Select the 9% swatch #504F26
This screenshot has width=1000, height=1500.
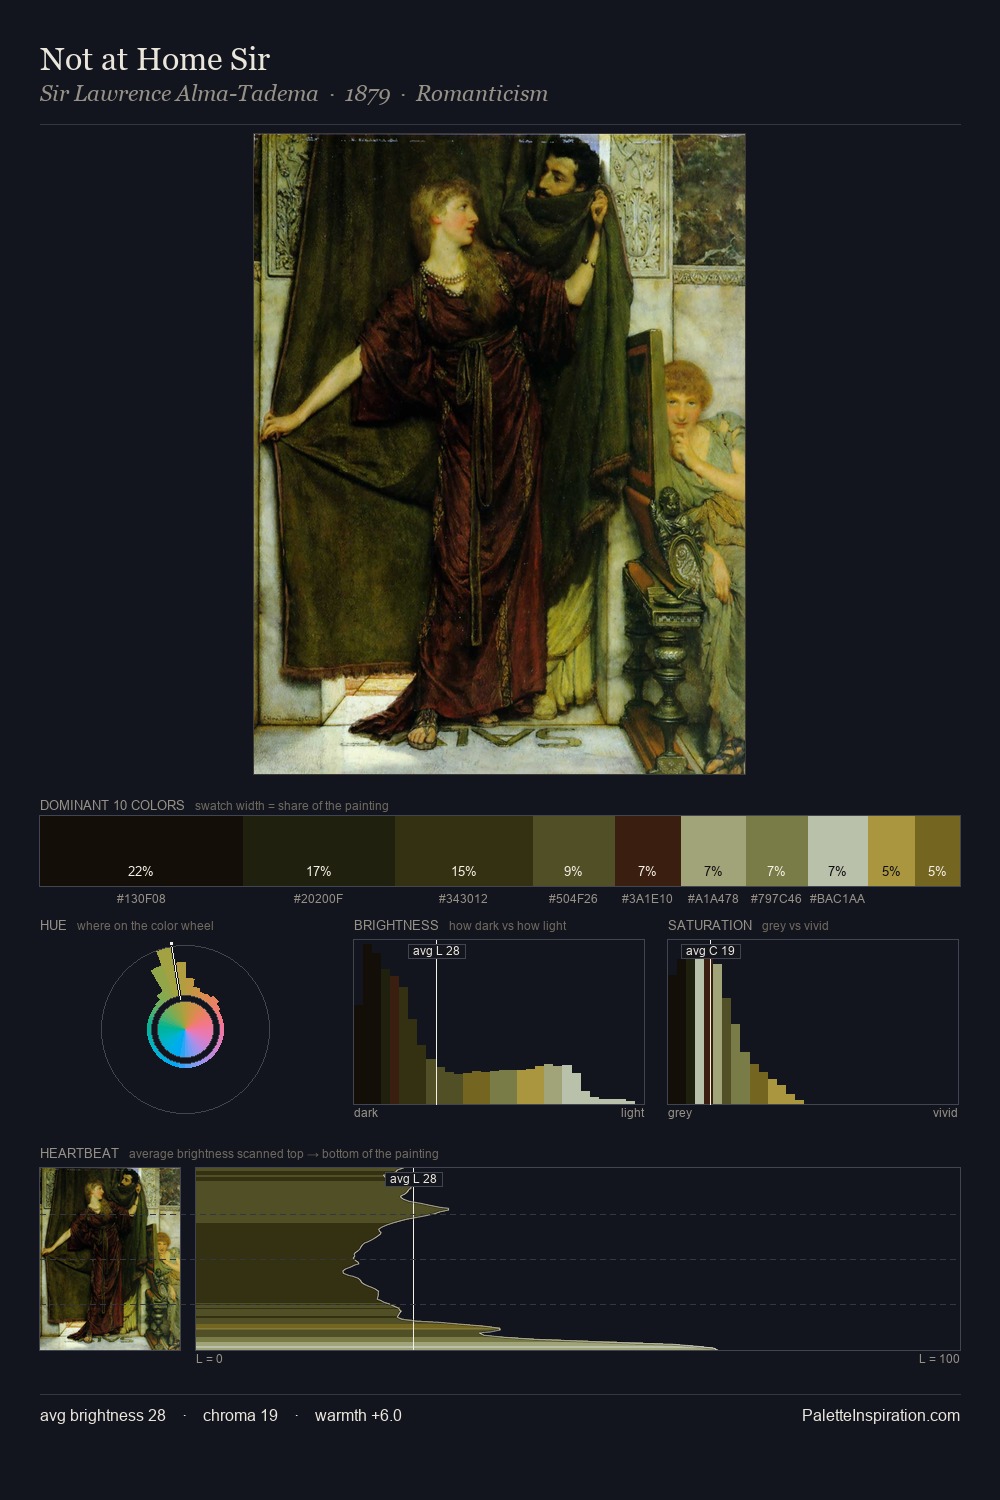pyautogui.click(x=573, y=851)
